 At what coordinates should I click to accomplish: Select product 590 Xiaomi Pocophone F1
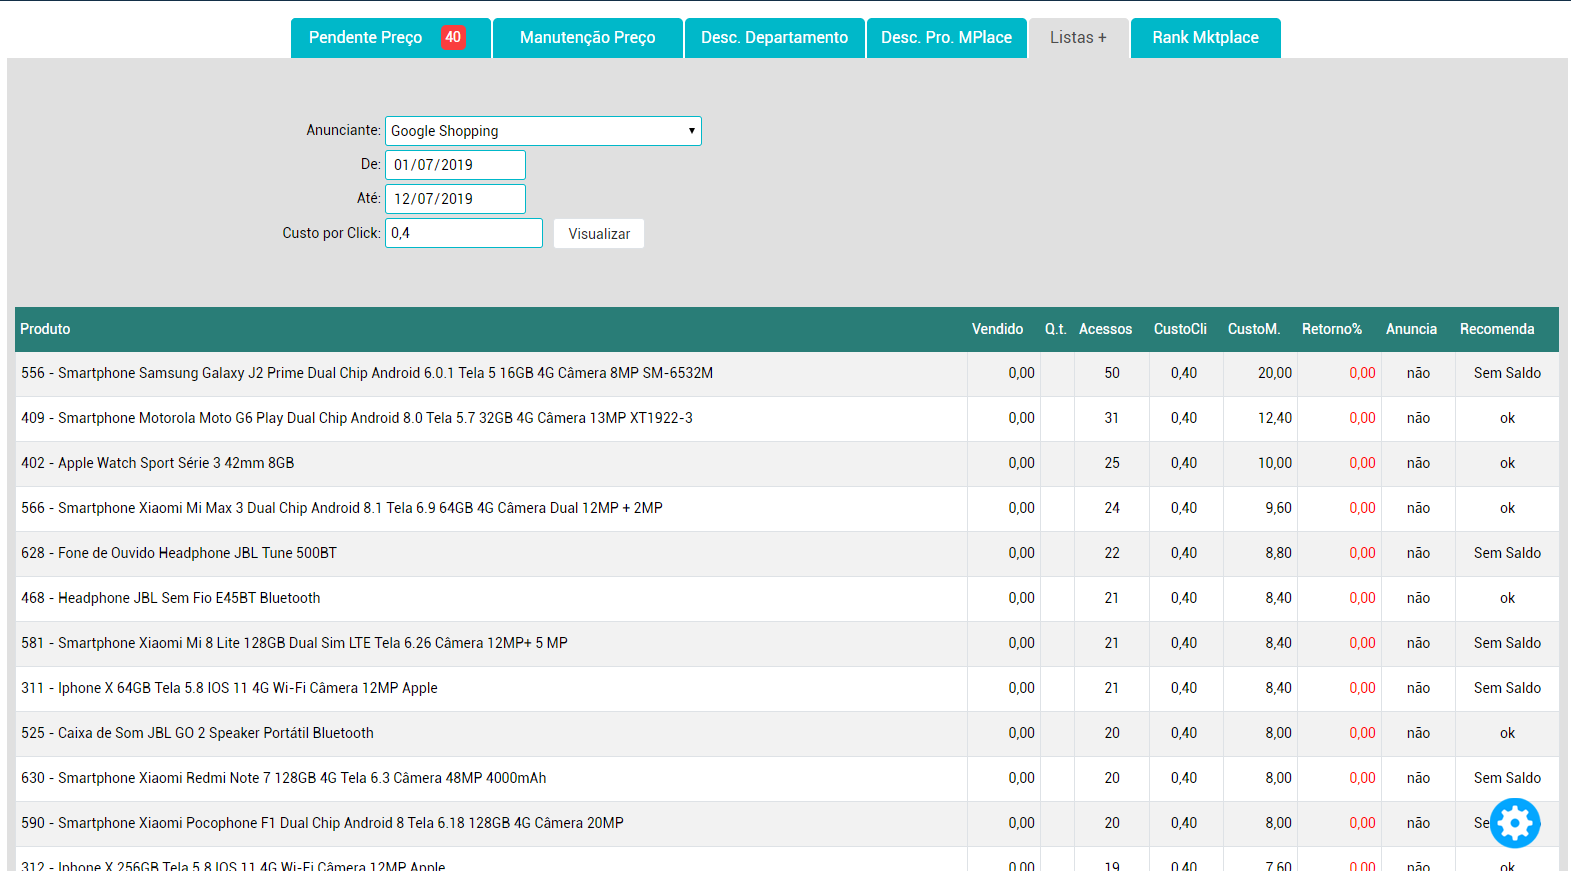pos(787,824)
